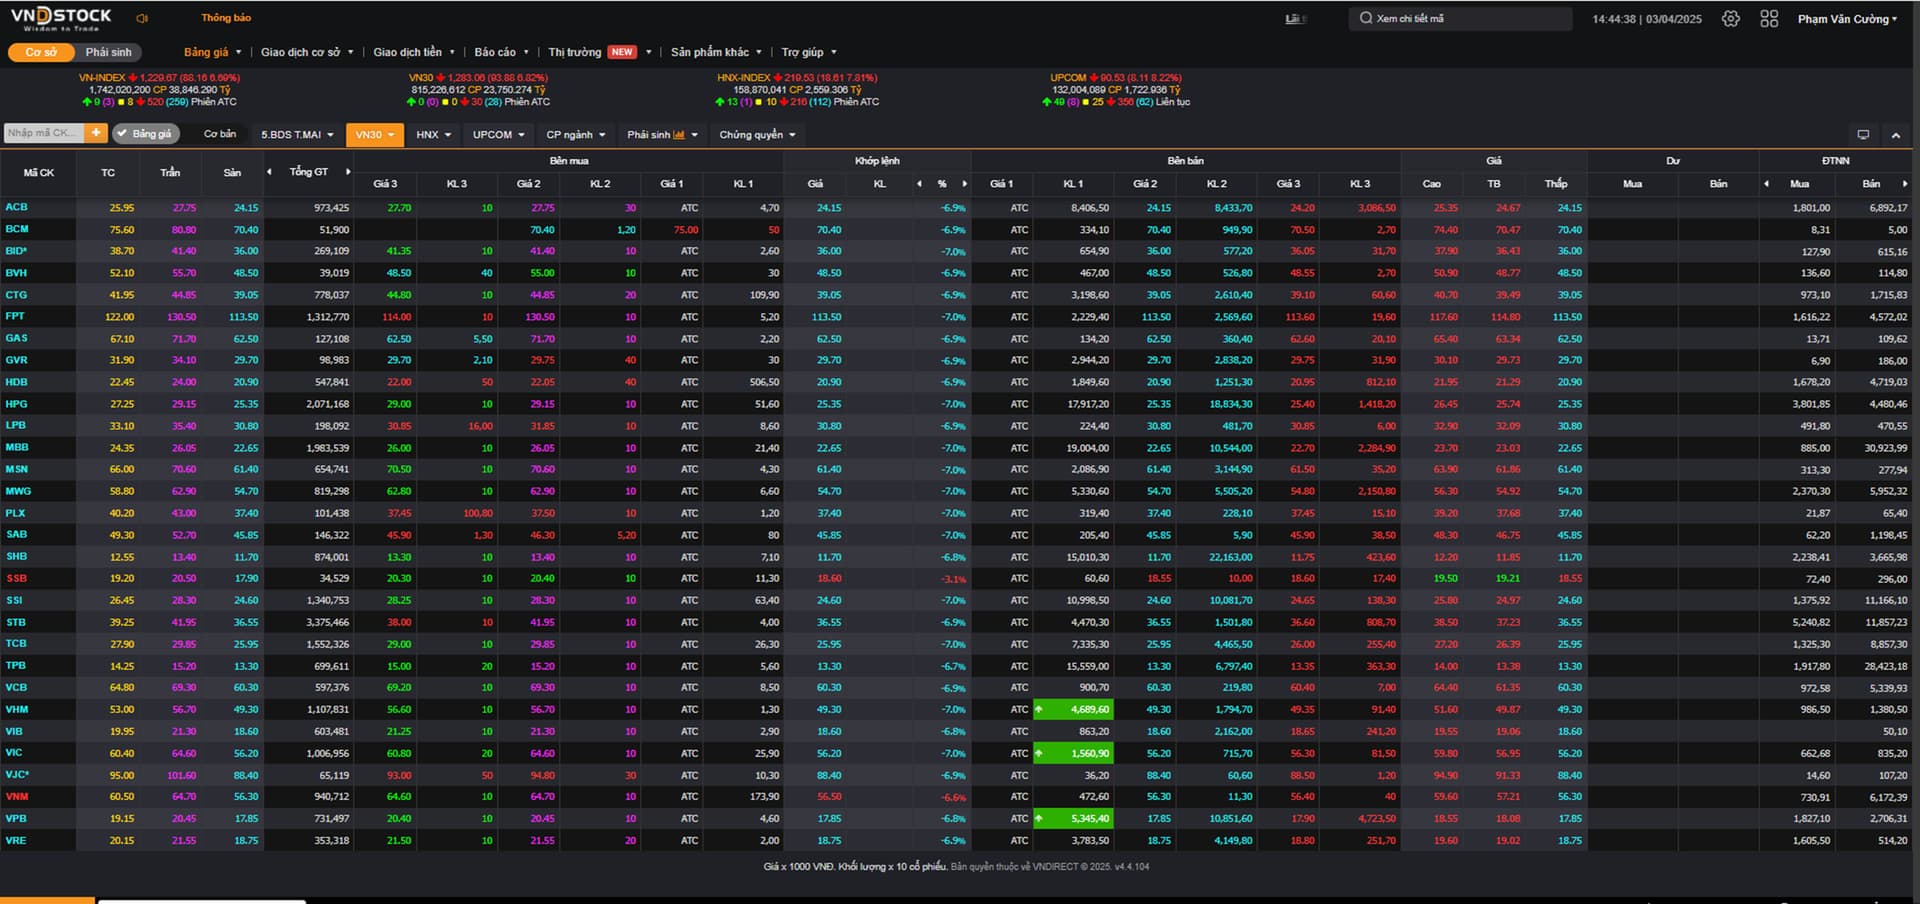Click the left arrow before ĐTNN Mua

[x=1767, y=184]
